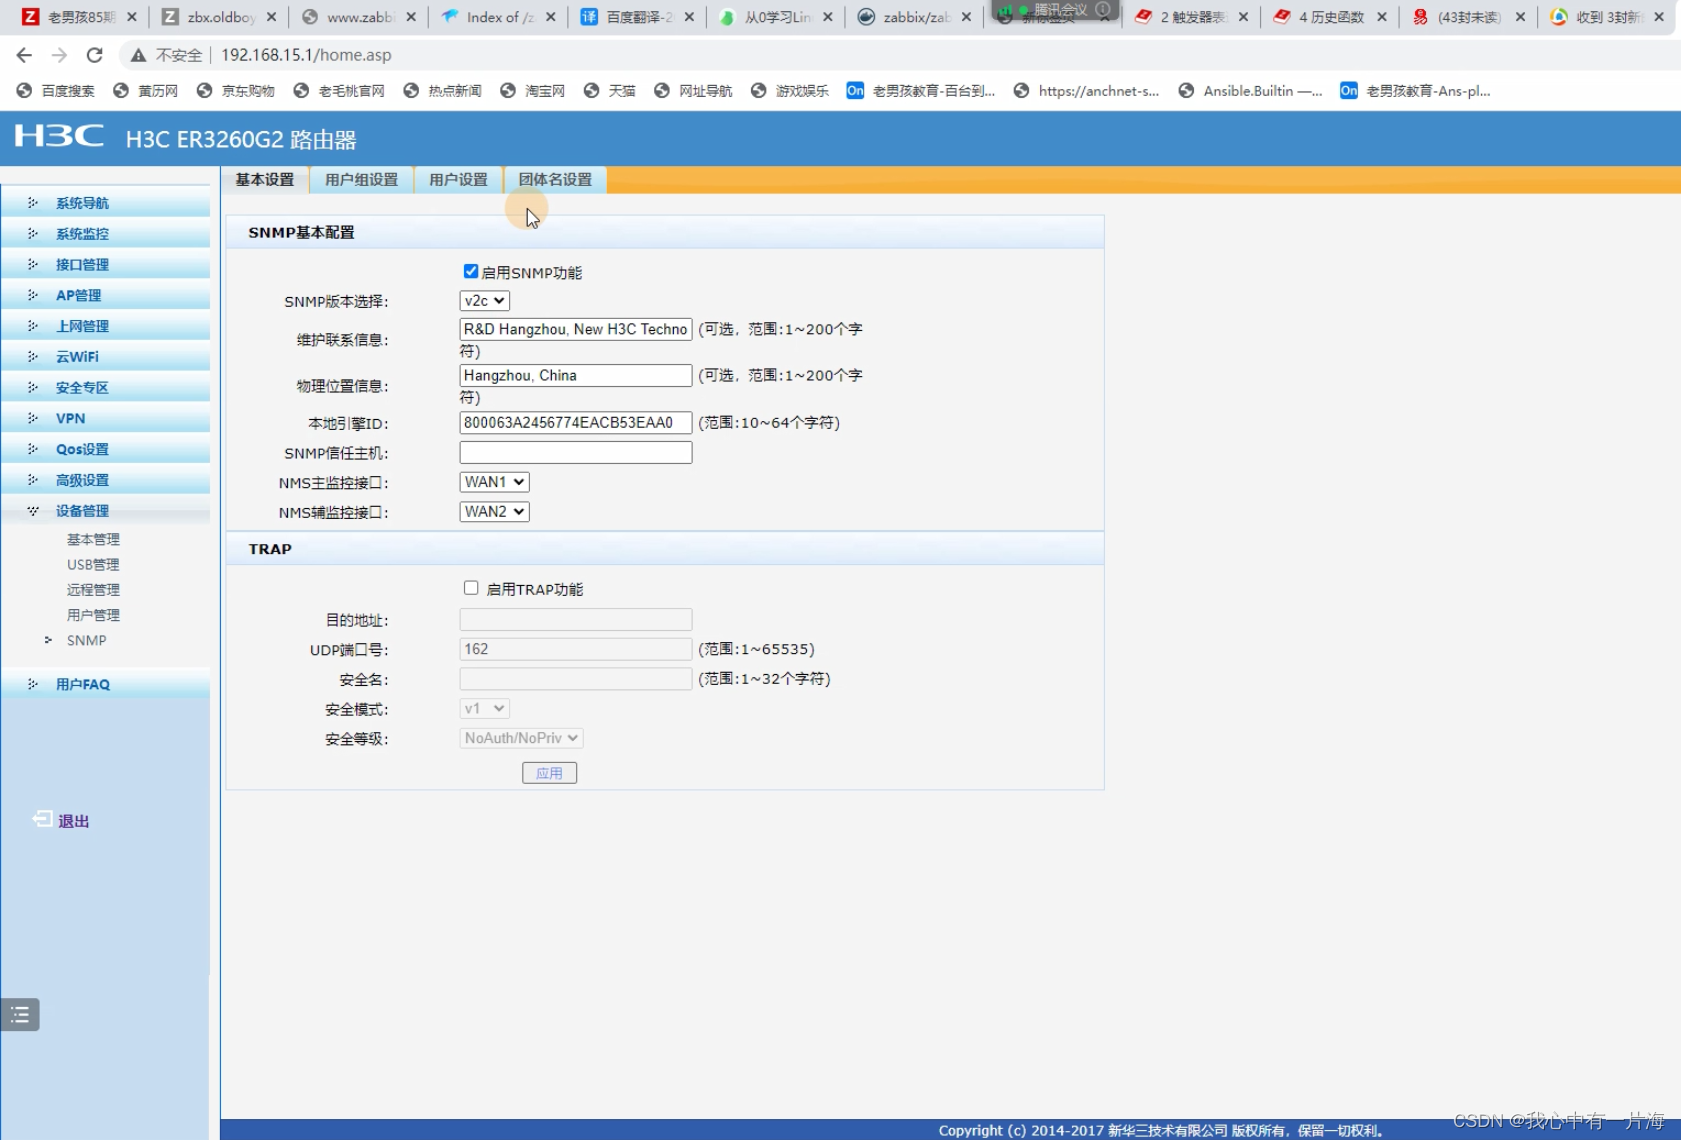The width and height of the screenshot is (1681, 1140).
Task: Open the NMS辅监控接口 WAN2 dropdown
Action: click(x=494, y=512)
